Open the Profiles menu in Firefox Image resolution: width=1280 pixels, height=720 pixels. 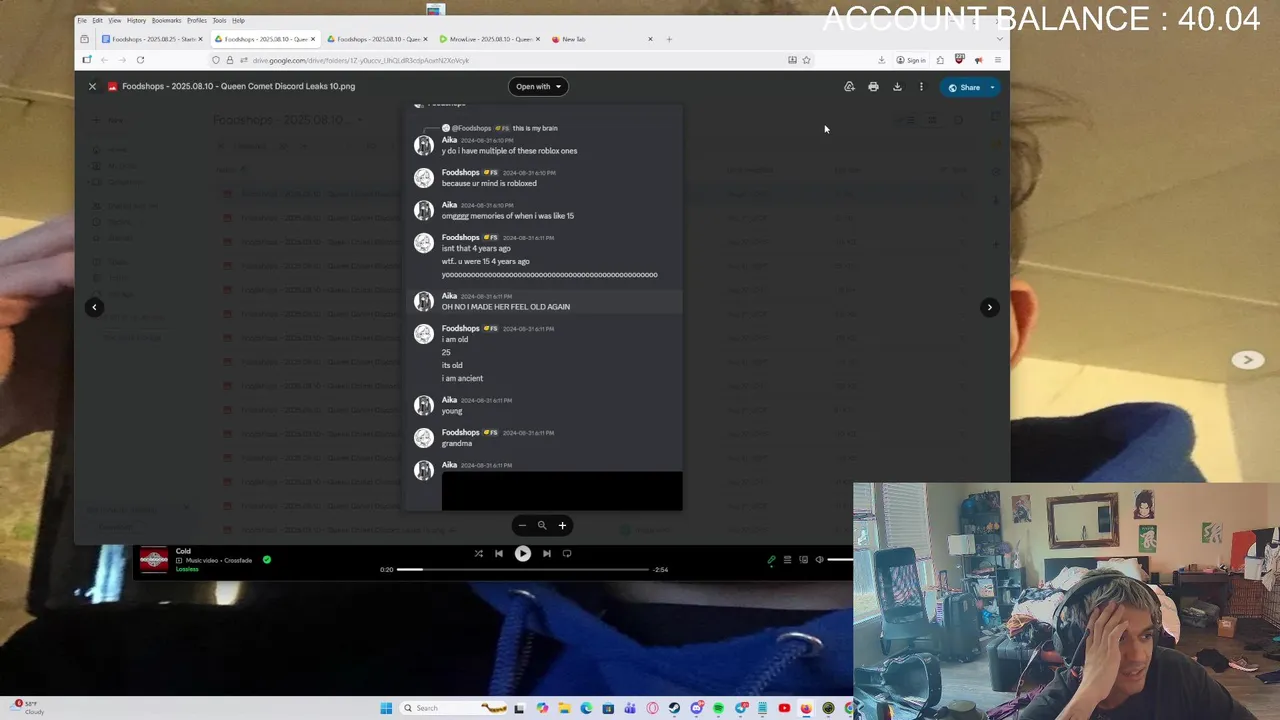(x=197, y=20)
